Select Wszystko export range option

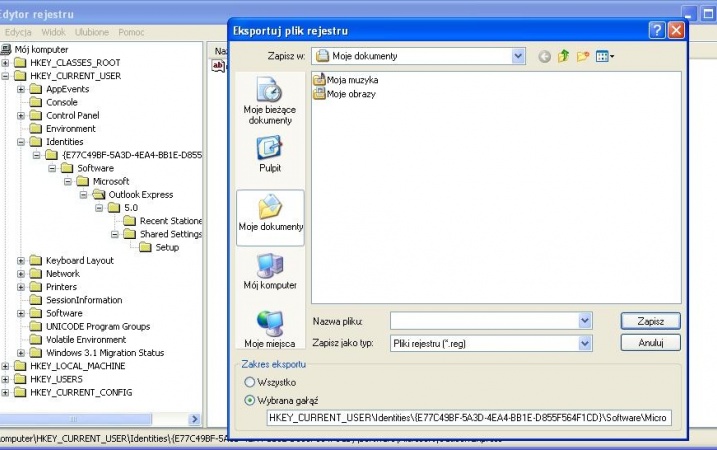click(x=249, y=382)
